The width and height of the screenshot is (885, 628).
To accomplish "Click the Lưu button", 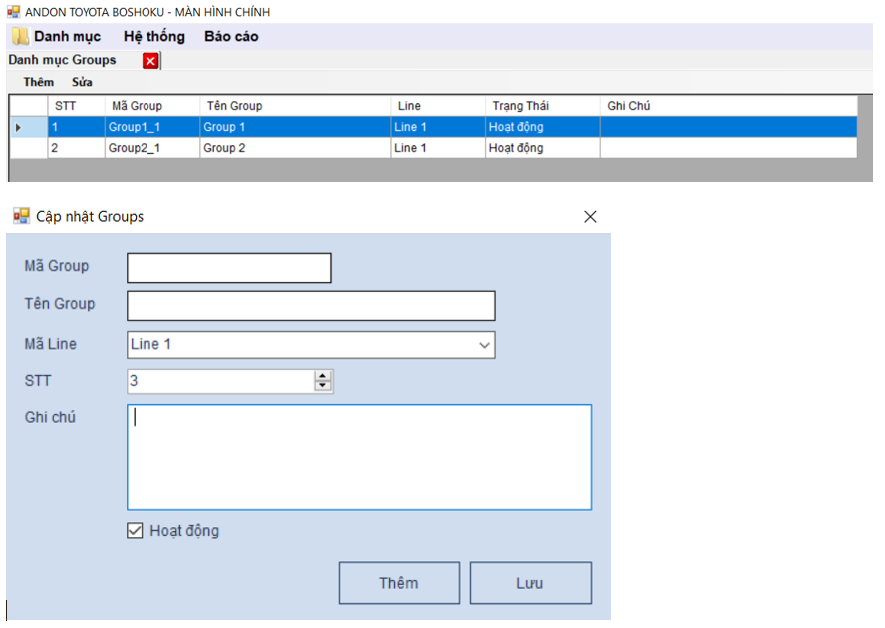I will (530, 583).
